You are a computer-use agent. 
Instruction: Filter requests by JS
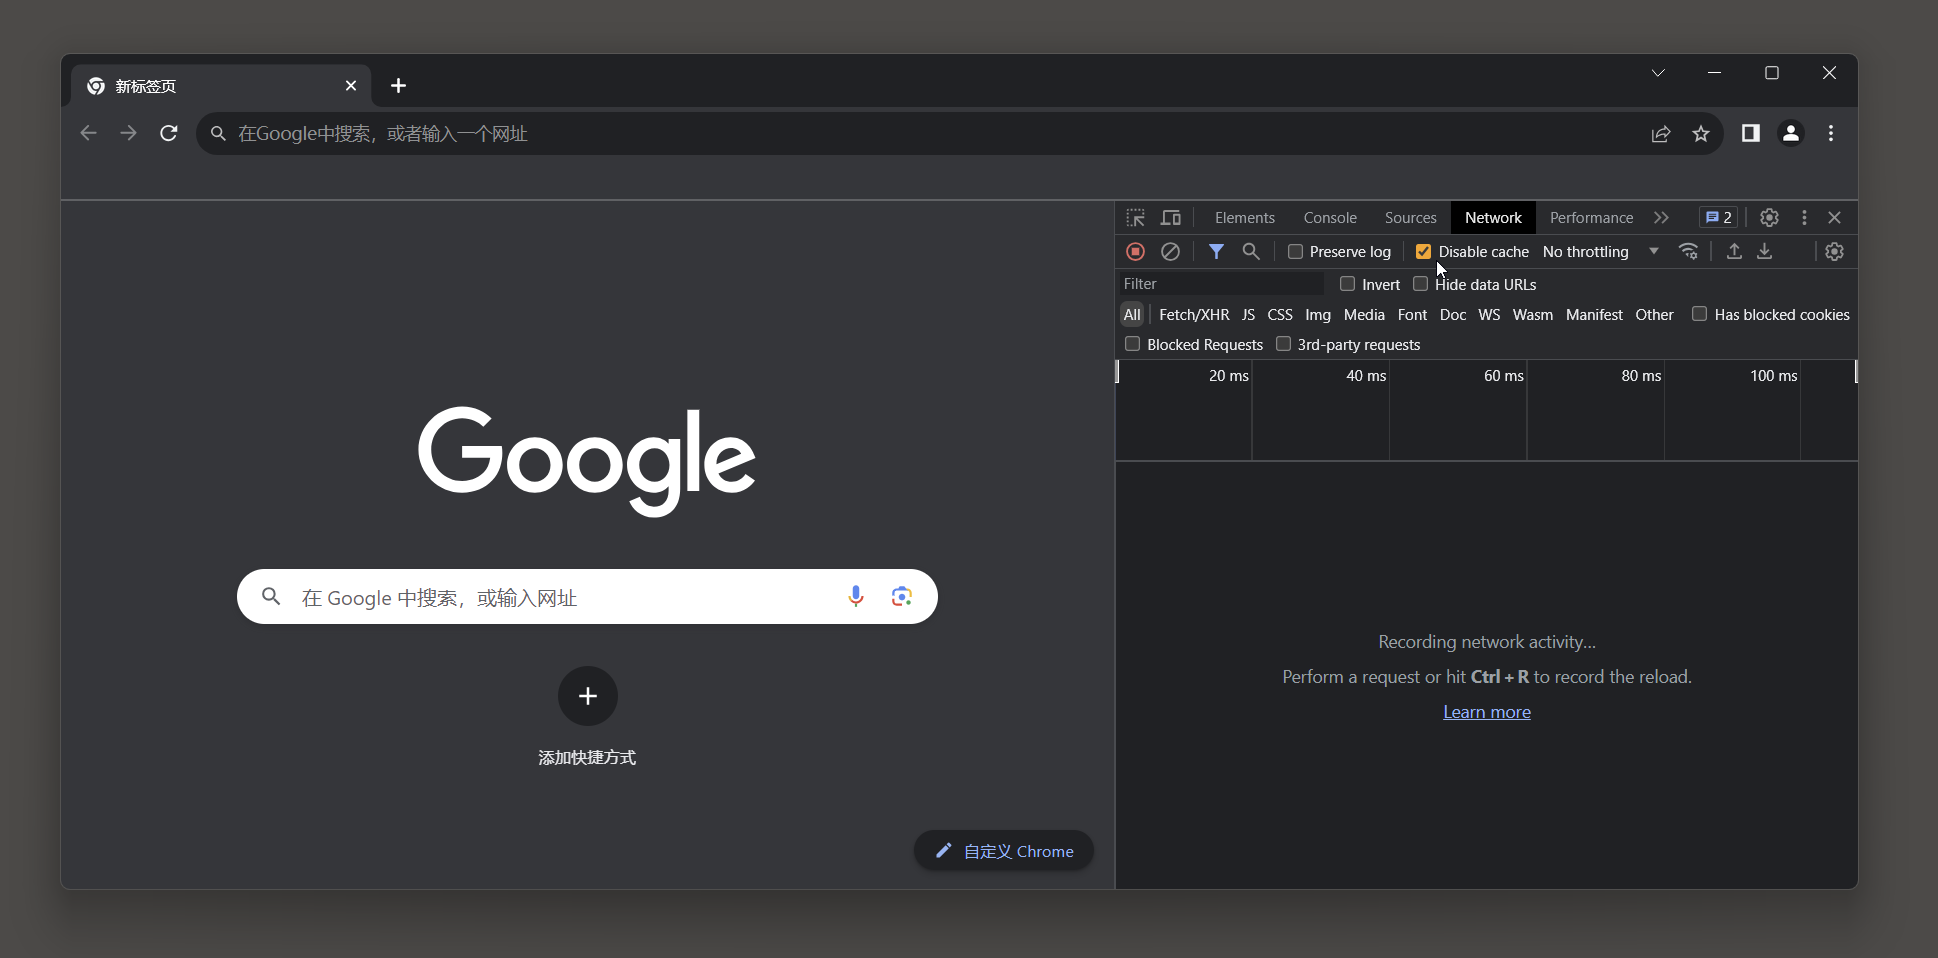[x=1248, y=314]
